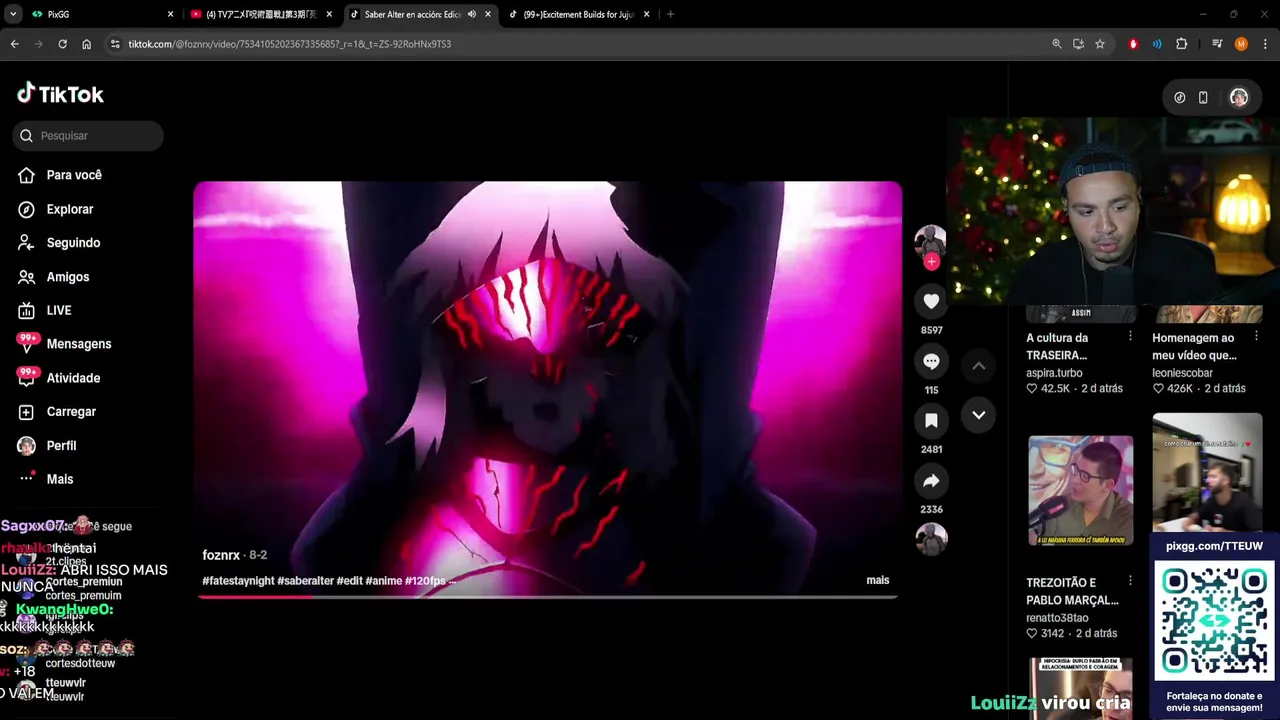
Task: Open the thumbnail above the pixgg QR code
Action: (x=1207, y=472)
